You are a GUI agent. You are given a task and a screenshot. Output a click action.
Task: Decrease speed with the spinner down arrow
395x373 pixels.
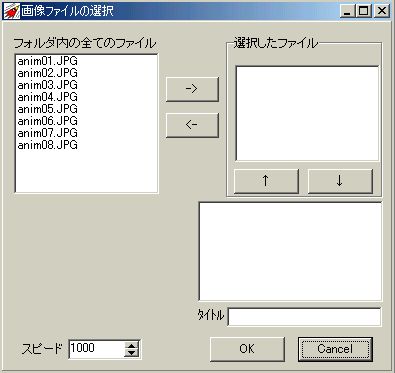[132, 353]
